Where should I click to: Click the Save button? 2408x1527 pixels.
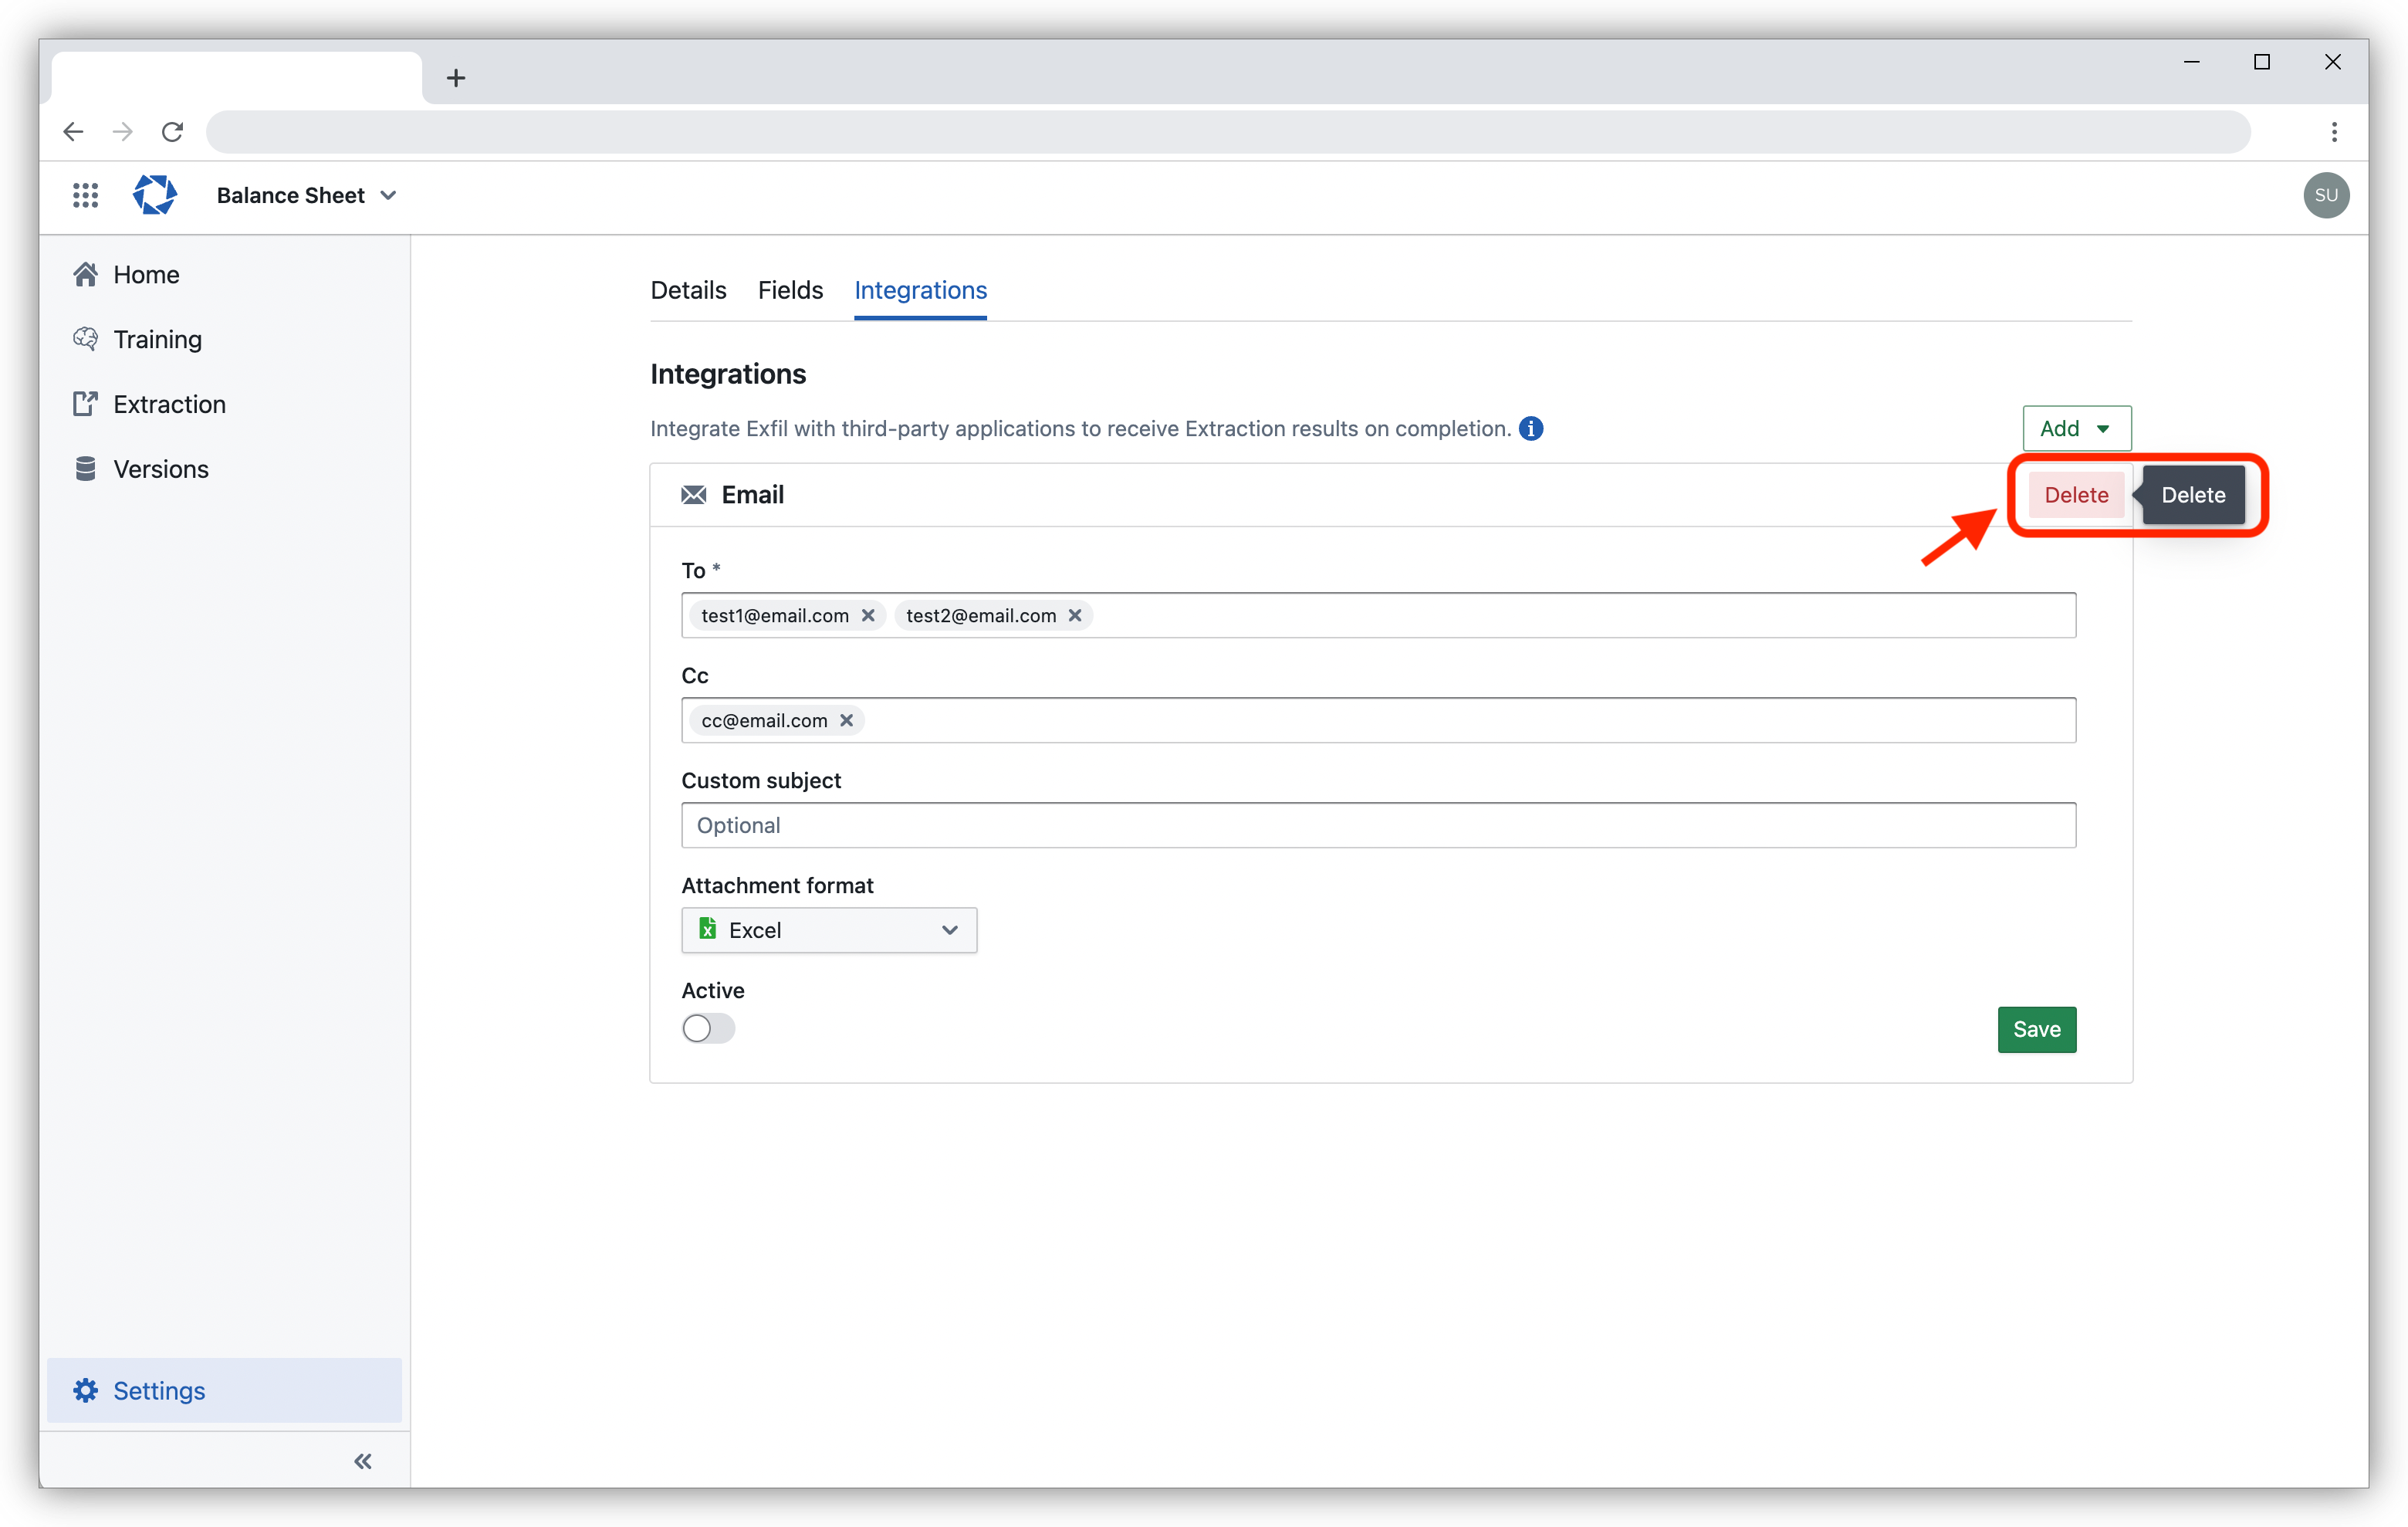(2036, 1028)
